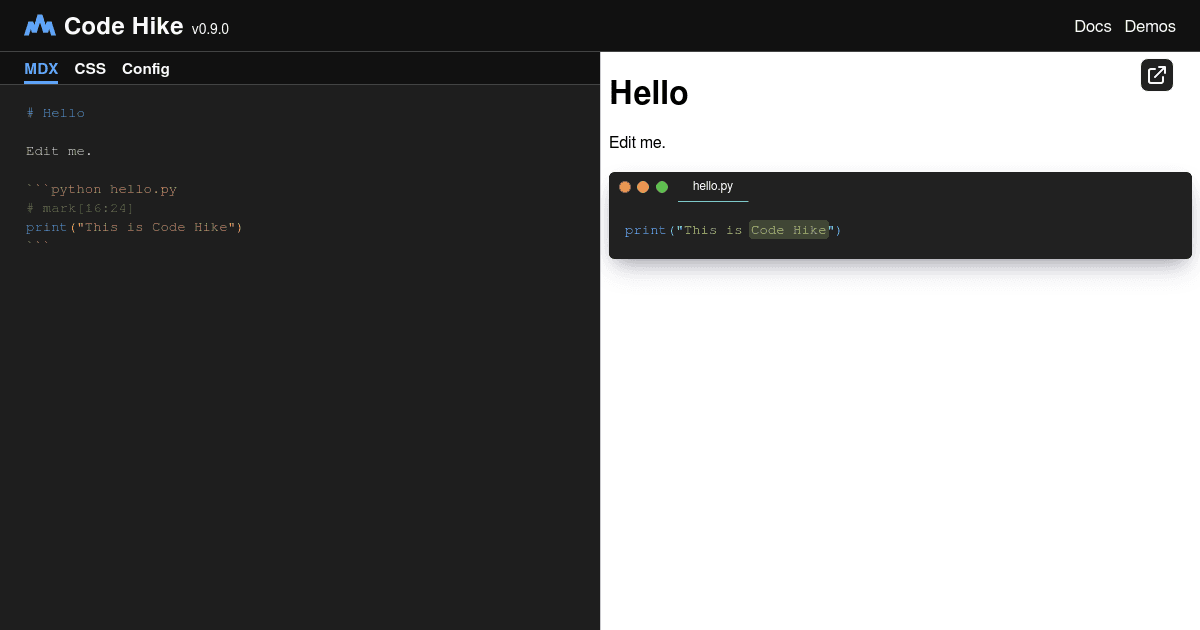Click the highlighted Code Hike text in preview
Viewport: 1200px width, 630px height.
coord(789,230)
